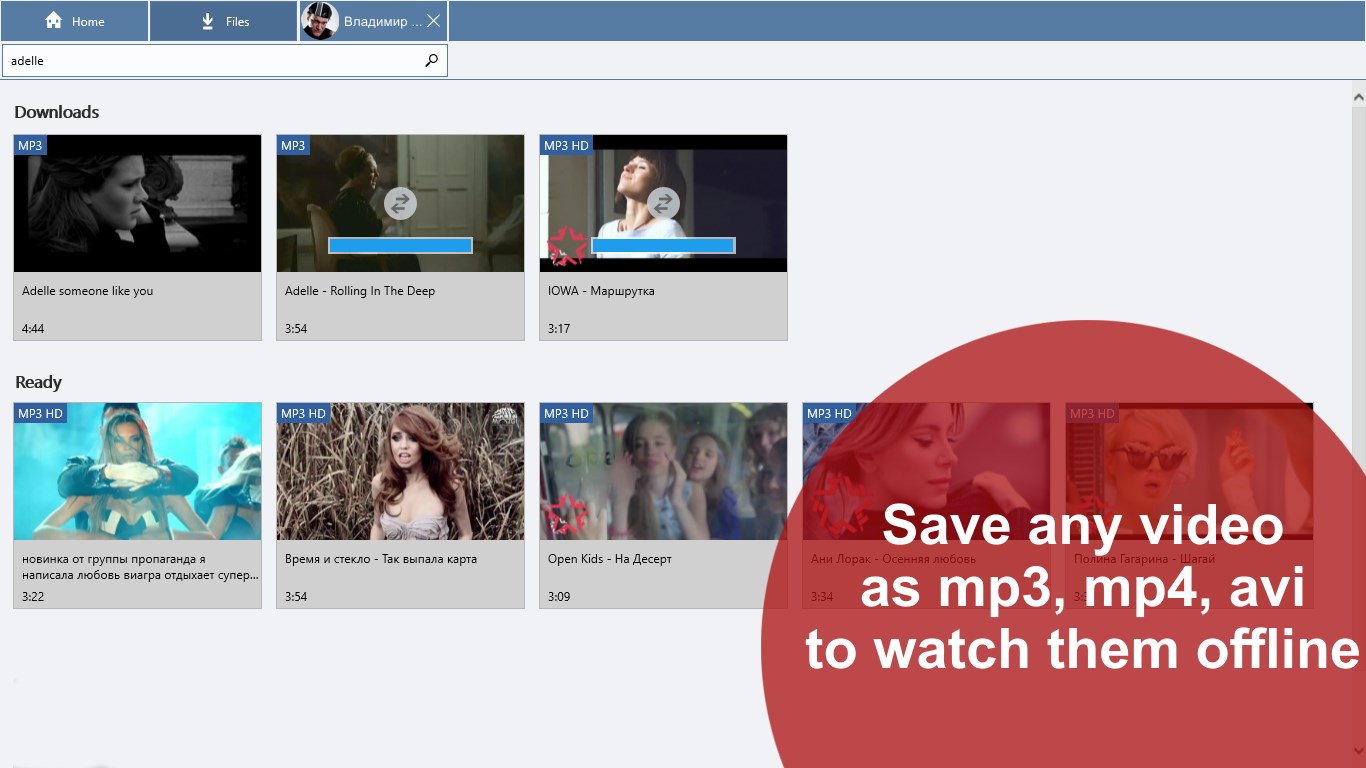Screen dimensions: 1366x768
Task: Click title 'Open Kids - На Десерт'
Action: [x=610, y=559]
